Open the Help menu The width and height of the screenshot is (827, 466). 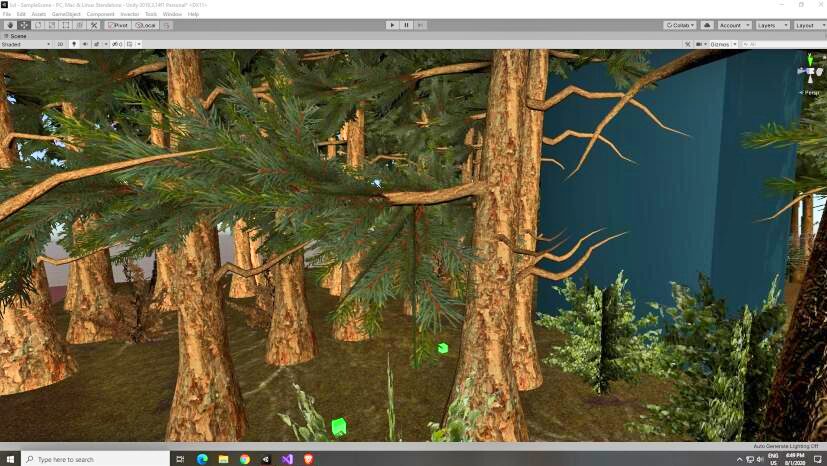tap(194, 14)
